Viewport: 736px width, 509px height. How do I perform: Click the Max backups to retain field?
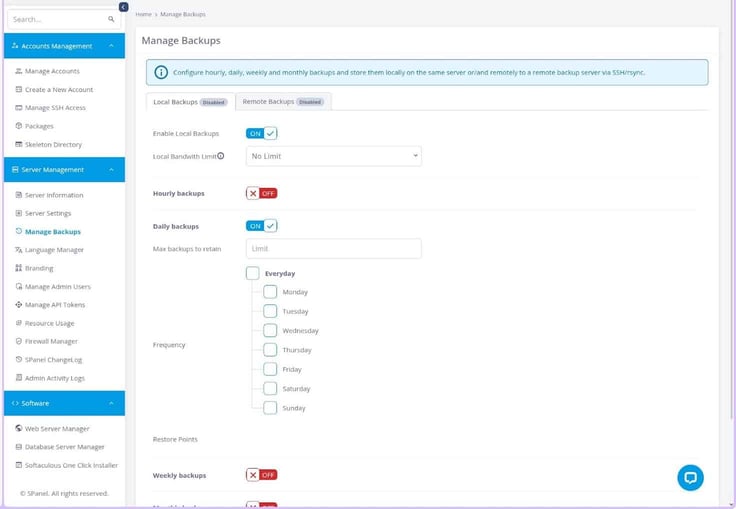click(334, 248)
